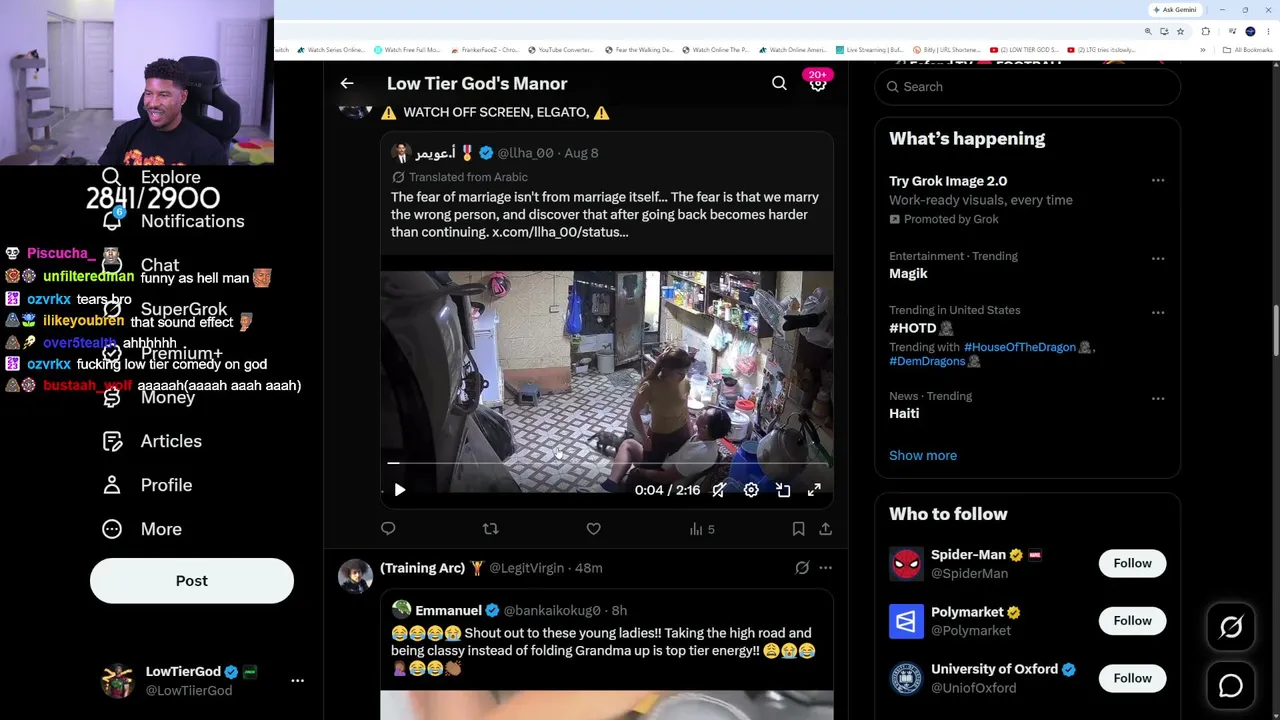This screenshot has height=720, width=1280.
Task: Open Grok icon on the LegitVirgin post
Action: tap(802, 568)
